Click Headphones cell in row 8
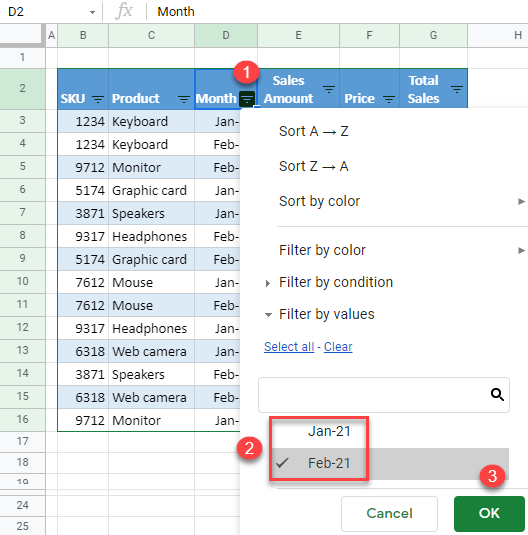528x535 pixels. click(152, 236)
